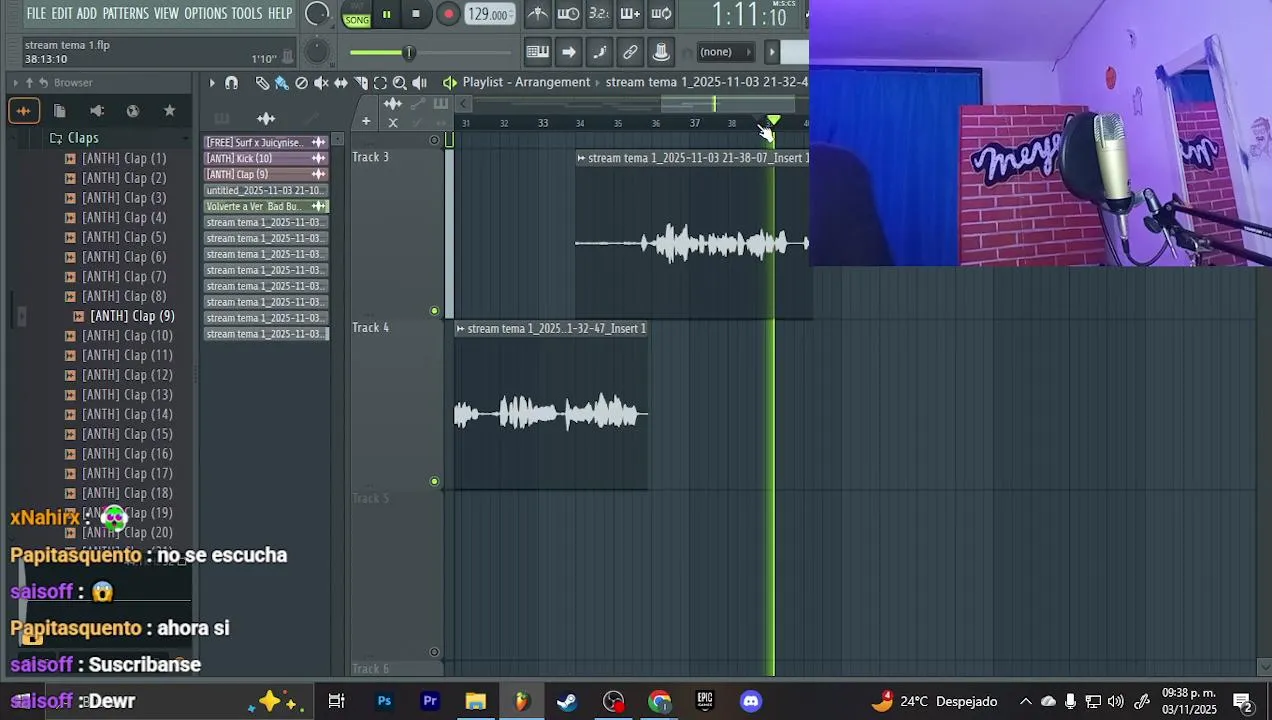Screen dimensions: 1272x720
Task: Open the browser's globe library tab icon
Action: pos(133,111)
